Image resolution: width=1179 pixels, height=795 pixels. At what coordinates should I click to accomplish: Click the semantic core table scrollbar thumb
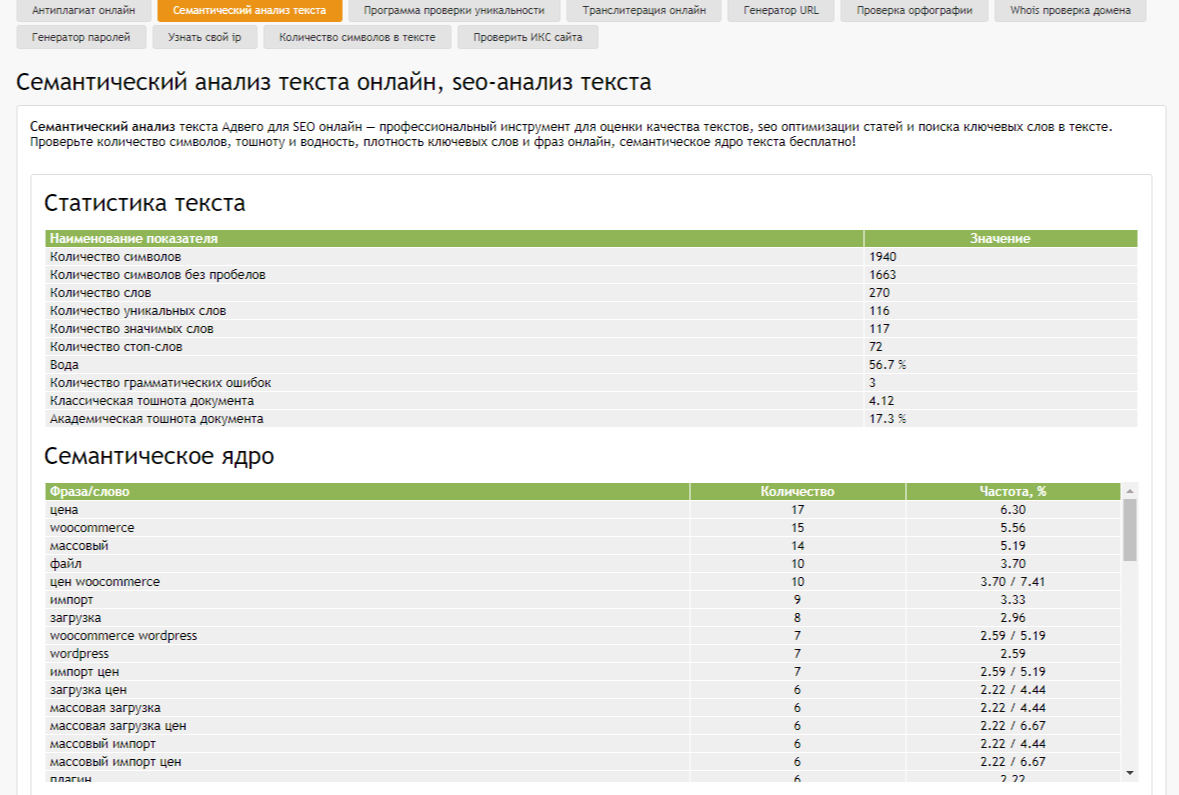[1129, 529]
